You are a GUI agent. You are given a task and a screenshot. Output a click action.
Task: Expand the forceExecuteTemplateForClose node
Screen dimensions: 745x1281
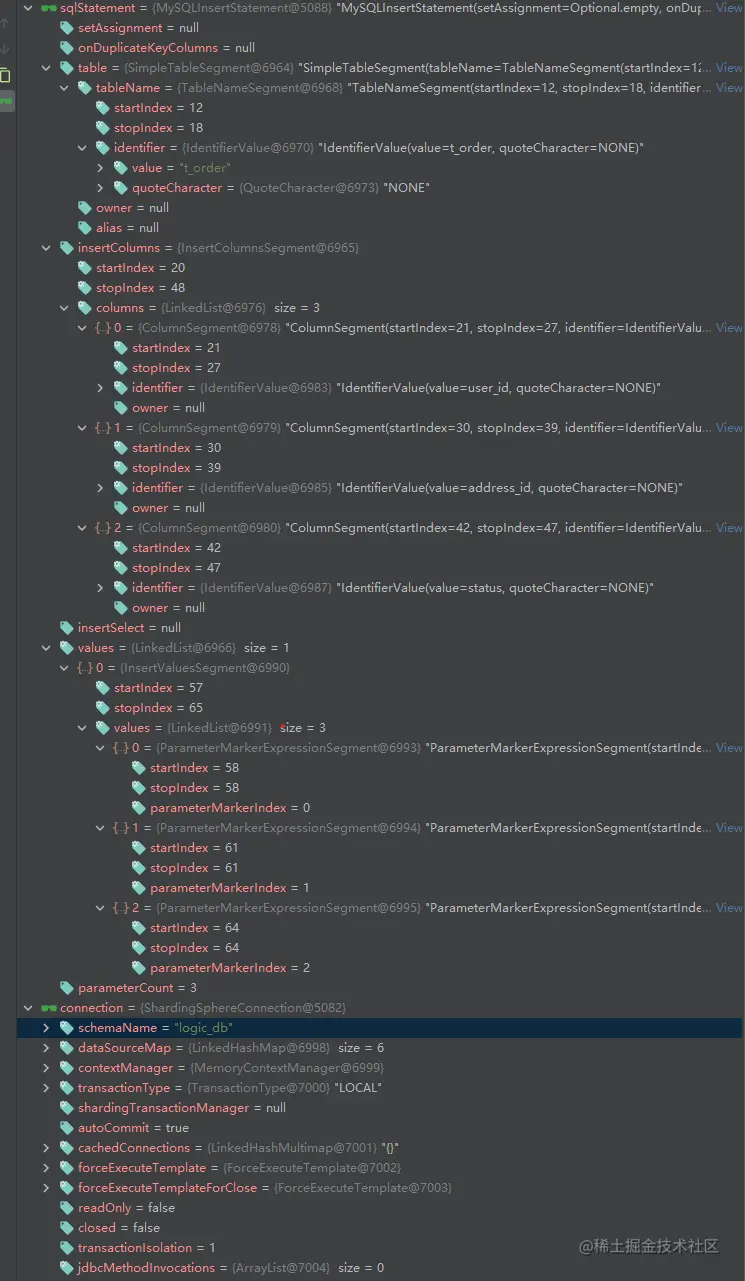(46, 1188)
